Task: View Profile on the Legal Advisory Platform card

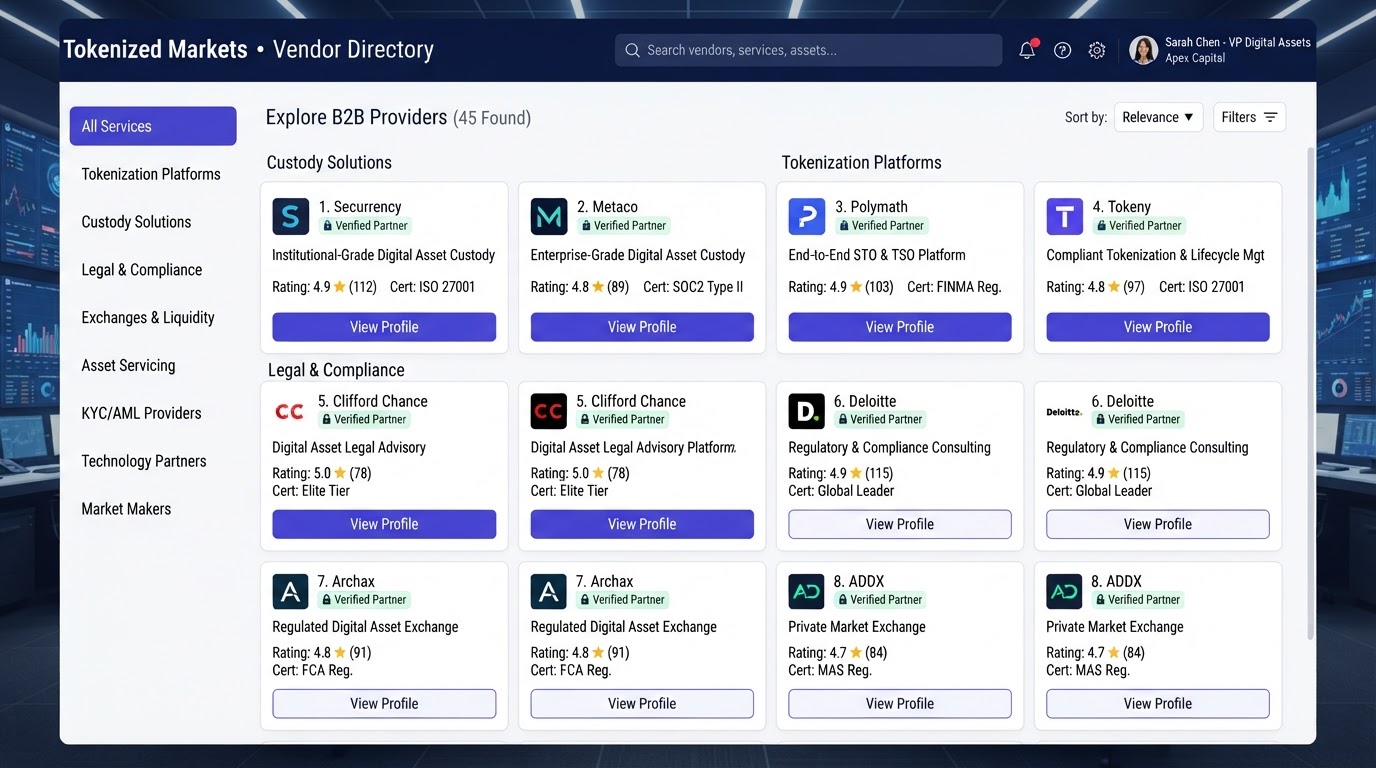Action: (642, 524)
